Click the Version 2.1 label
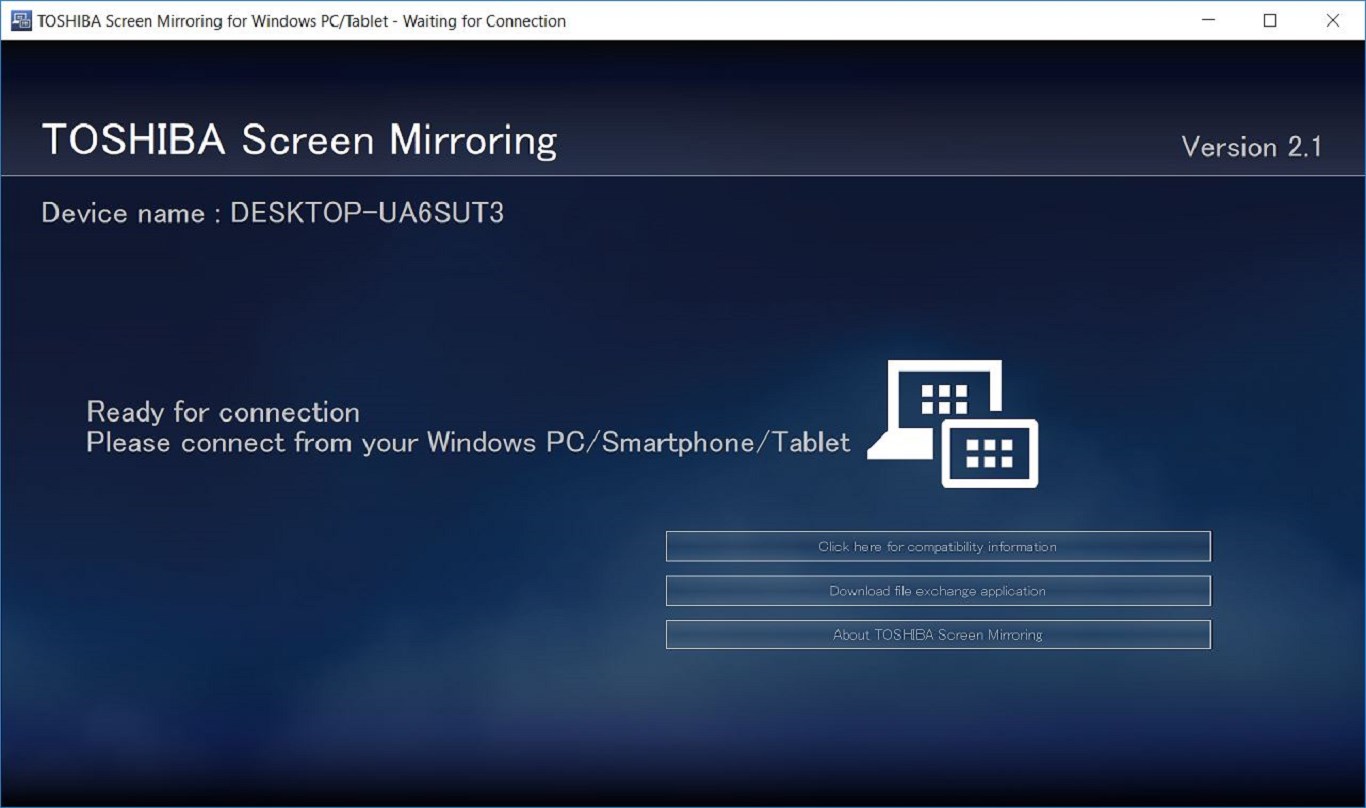Image resolution: width=1366 pixels, height=808 pixels. [x=1252, y=147]
